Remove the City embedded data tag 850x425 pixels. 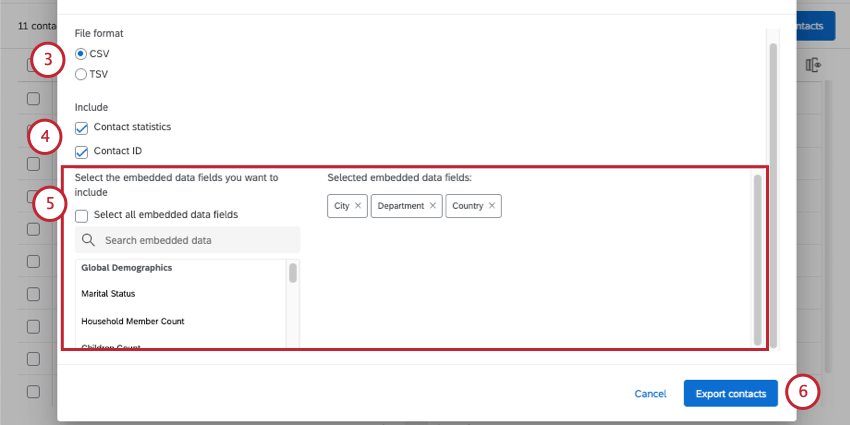[x=358, y=206]
